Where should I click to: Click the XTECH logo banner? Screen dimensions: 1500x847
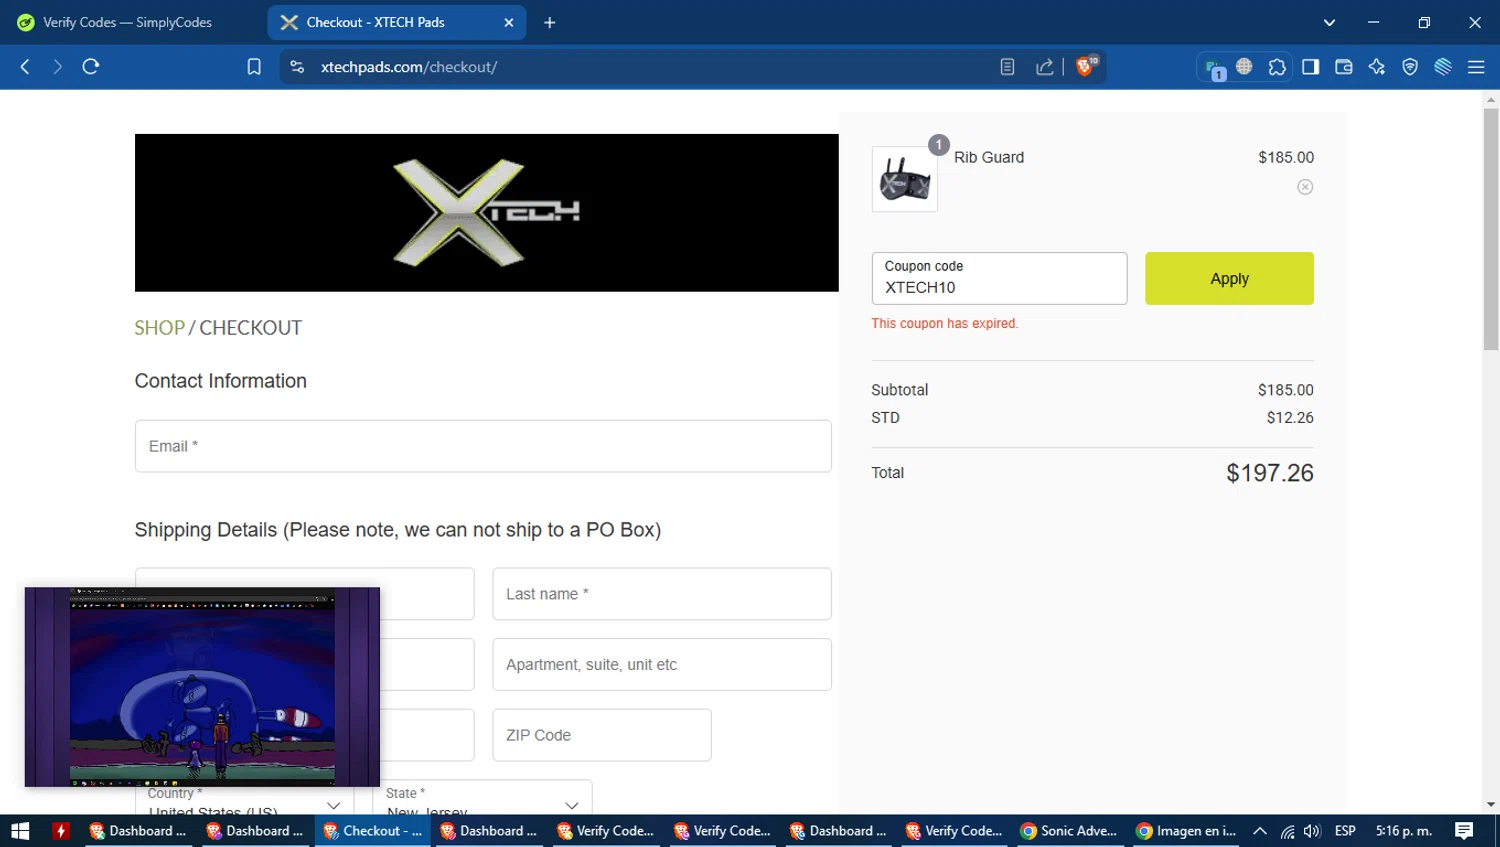pyautogui.click(x=487, y=213)
